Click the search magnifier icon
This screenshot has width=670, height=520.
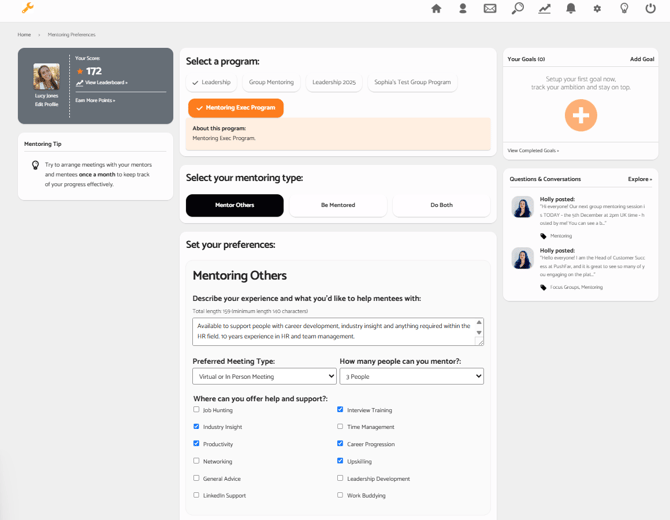(x=517, y=8)
